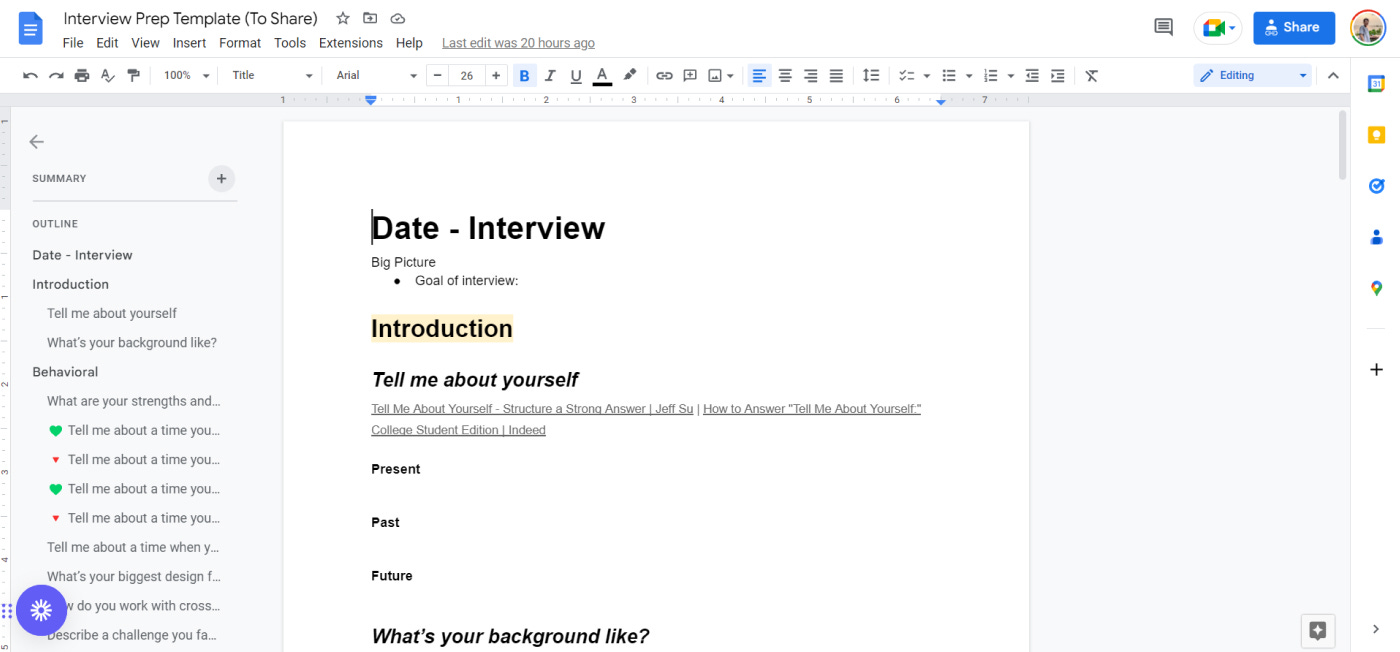Viewport: 1400px width, 652px height.
Task: Select Behavioral in the document outline
Action: pyautogui.click(x=65, y=371)
